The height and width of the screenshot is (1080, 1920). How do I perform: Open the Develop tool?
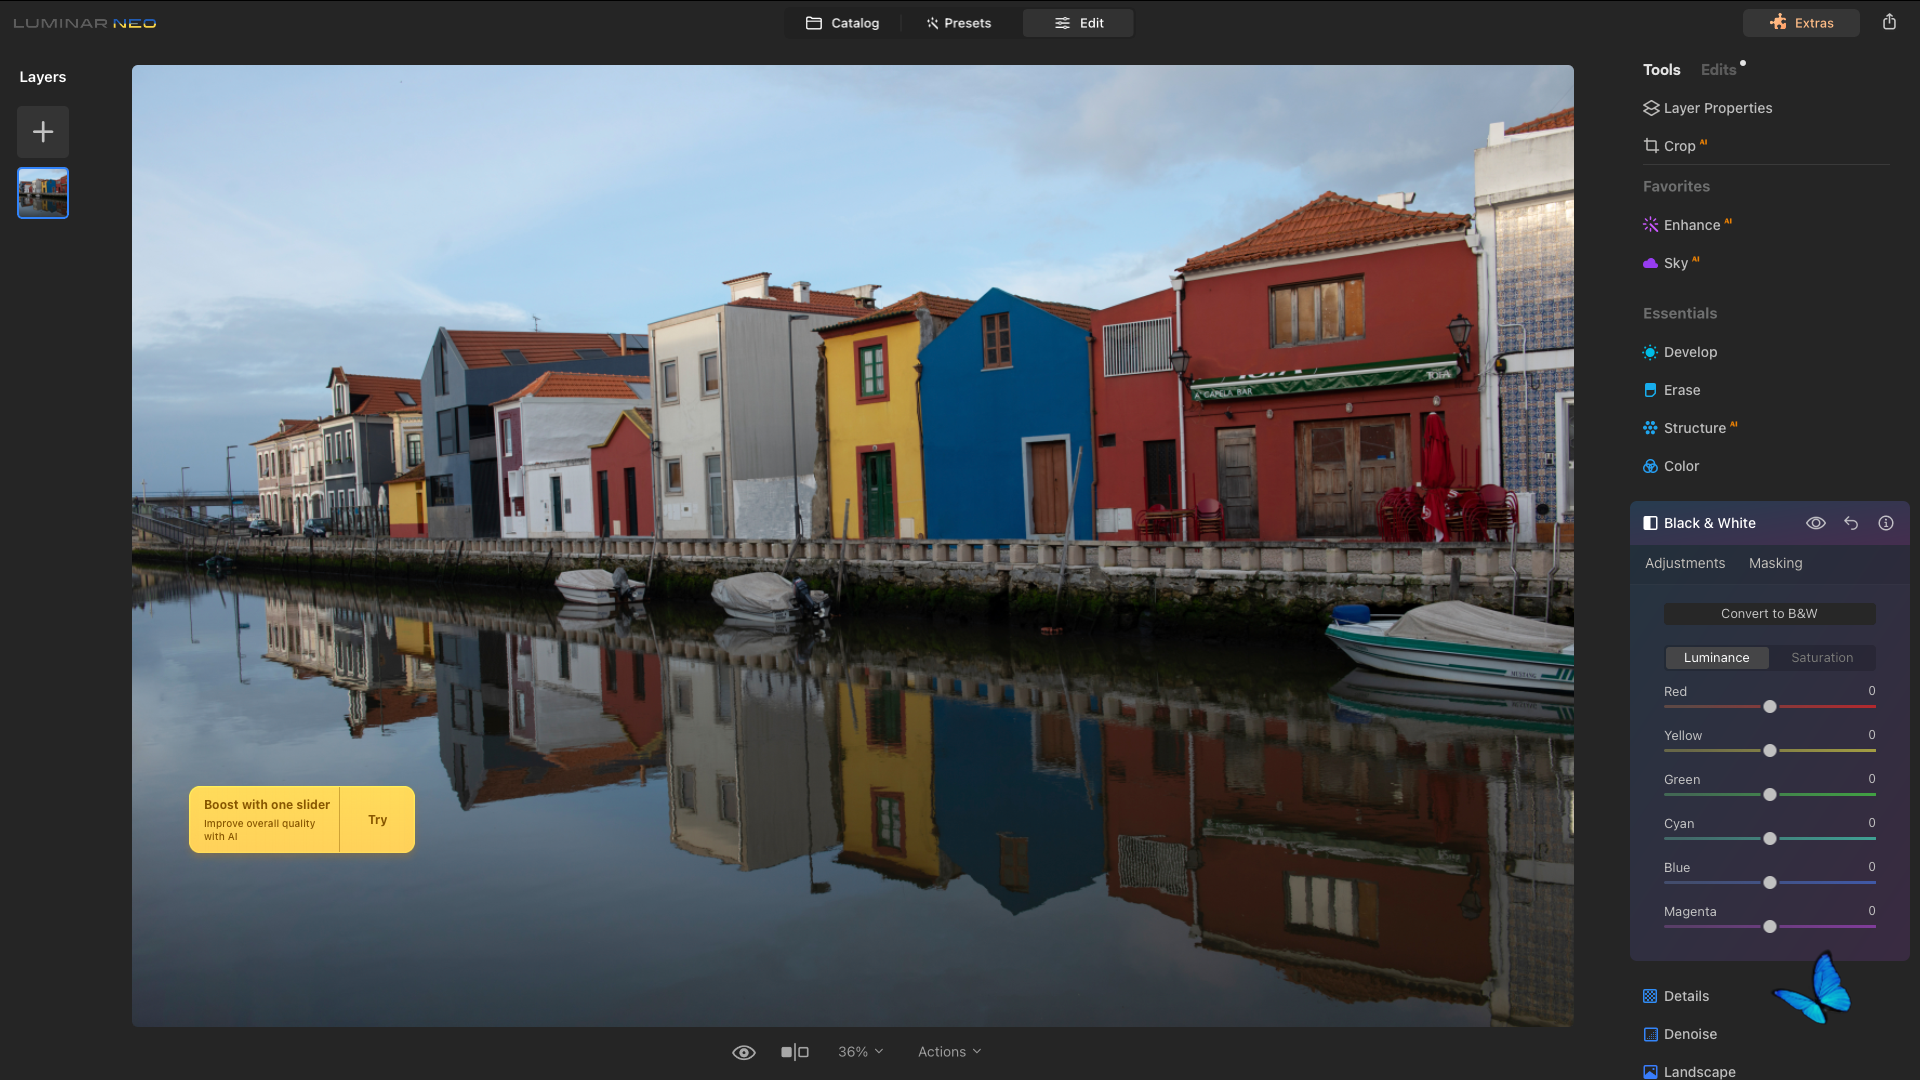pyautogui.click(x=1680, y=352)
